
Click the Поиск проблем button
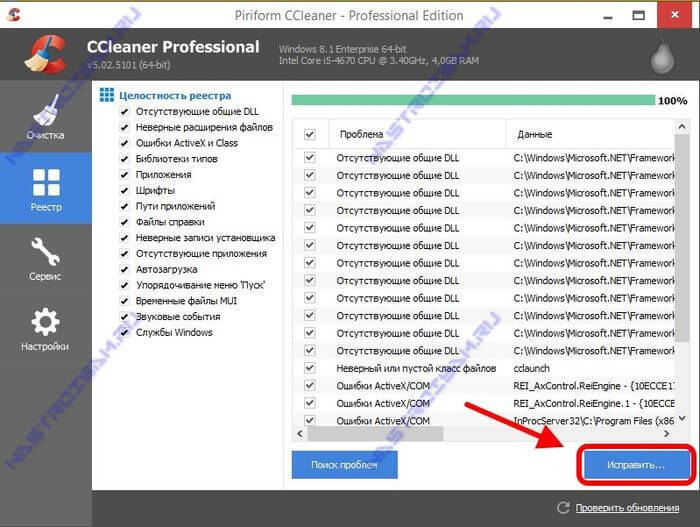point(344,465)
